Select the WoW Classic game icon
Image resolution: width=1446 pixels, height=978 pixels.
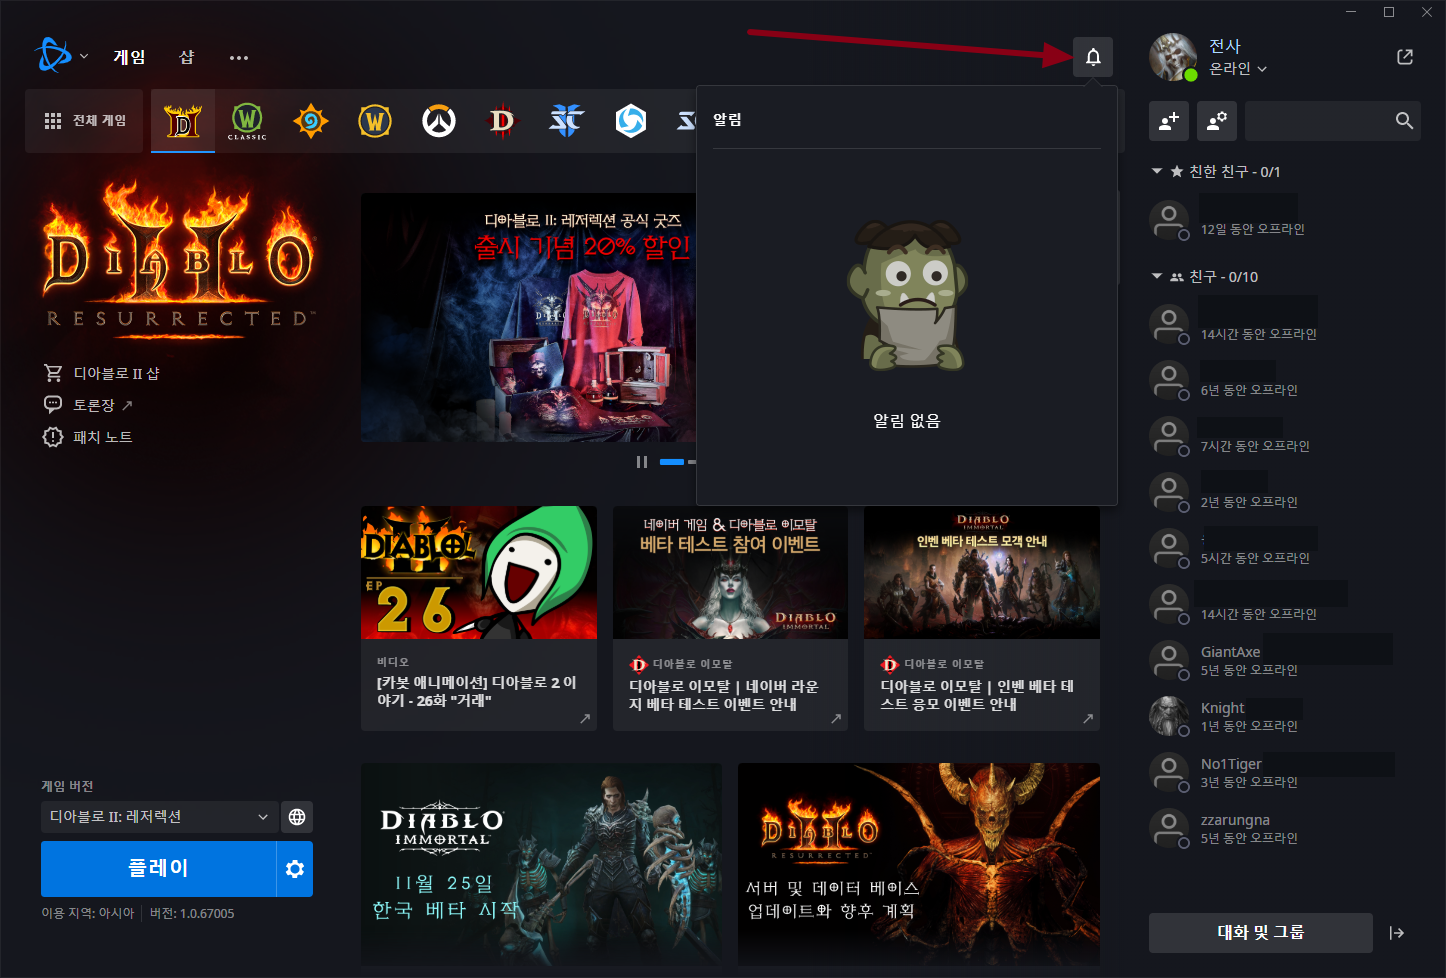pyautogui.click(x=247, y=121)
